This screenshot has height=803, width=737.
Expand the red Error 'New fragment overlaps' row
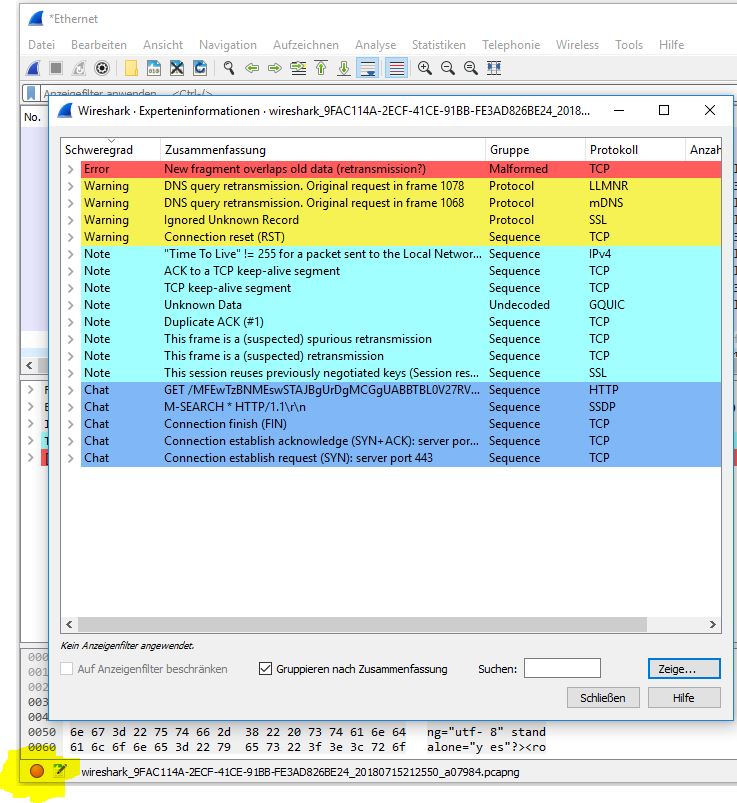[70, 169]
